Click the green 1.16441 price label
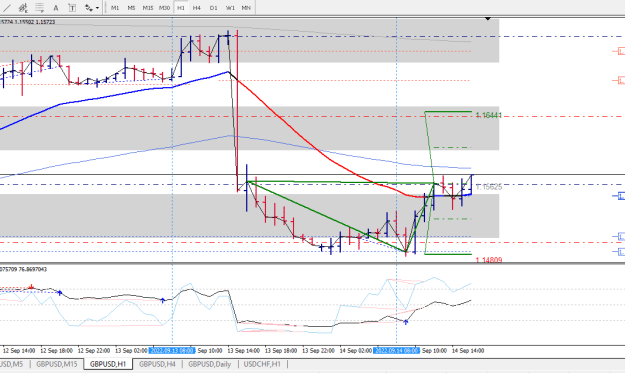Image resolution: width=625 pixels, height=373 pixels. [x=488, y=115]
